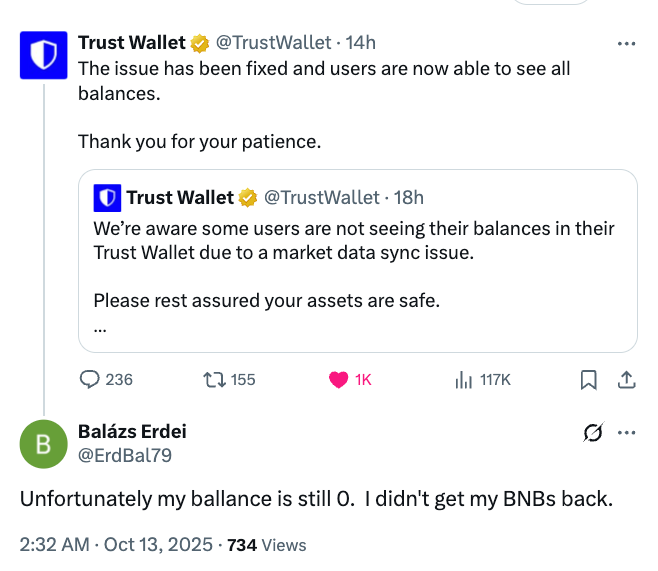Click the 14h timestamp on main tweet
Image resolution: width=658 pixels, height=571 pixels.
[x=360, y=43]
